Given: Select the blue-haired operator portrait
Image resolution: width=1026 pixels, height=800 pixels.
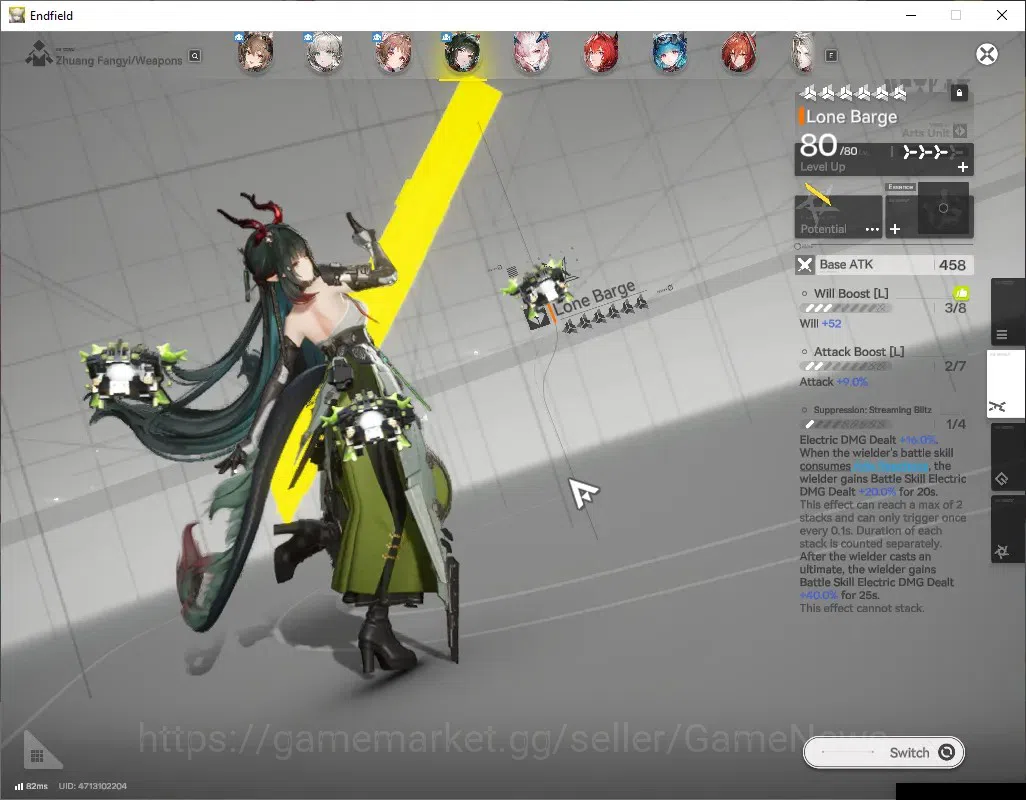Looking at the screenshot, I should 669,52.
